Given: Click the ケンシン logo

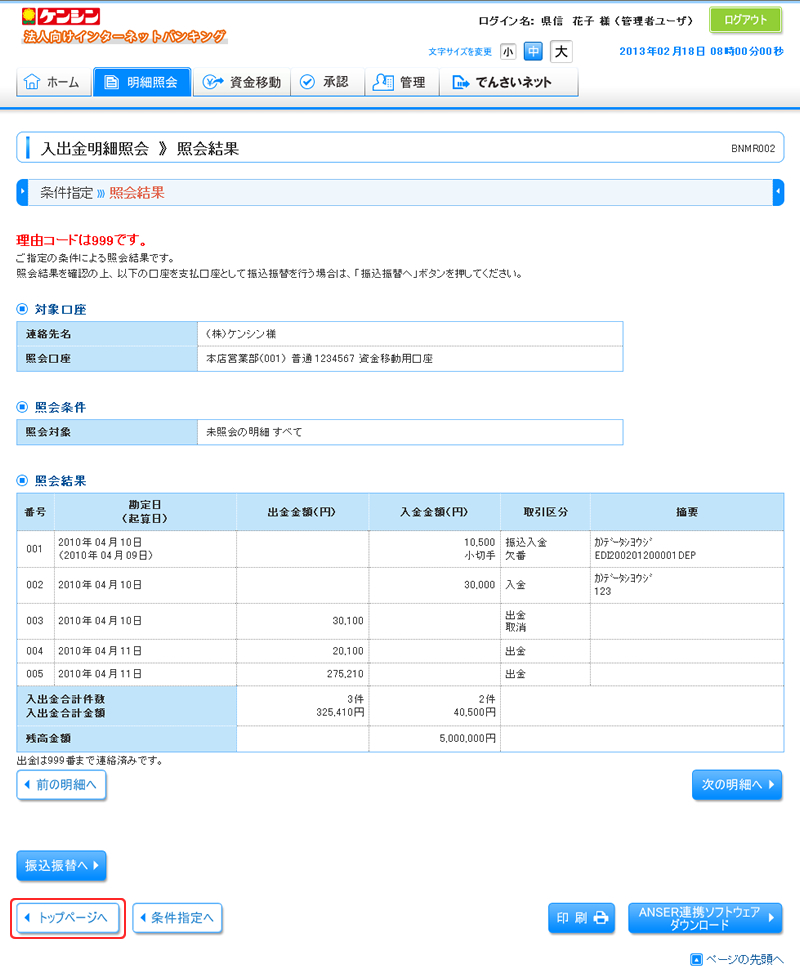Looking at the screenshot, I should (60, 16).
